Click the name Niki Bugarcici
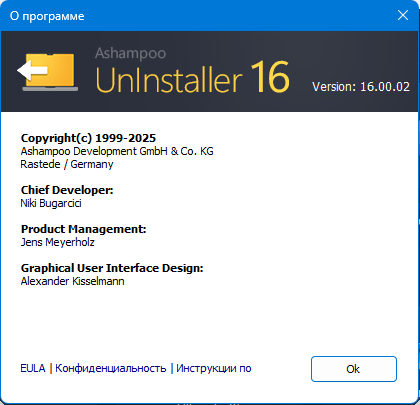This screenshot has width=420, height=405. click(x=51, y=203)
